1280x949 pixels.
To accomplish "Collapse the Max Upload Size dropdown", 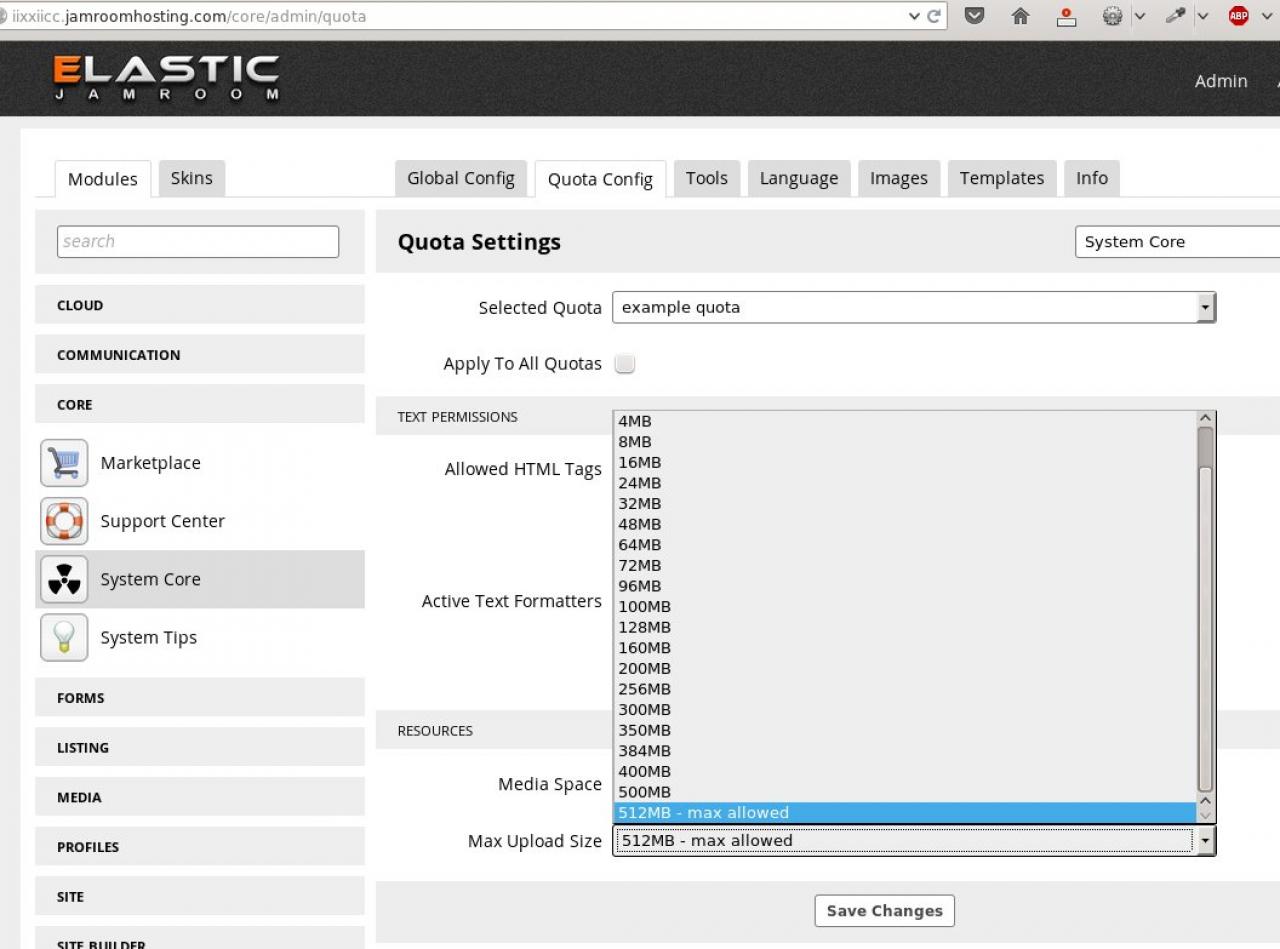I will [x=1206, y=841].
